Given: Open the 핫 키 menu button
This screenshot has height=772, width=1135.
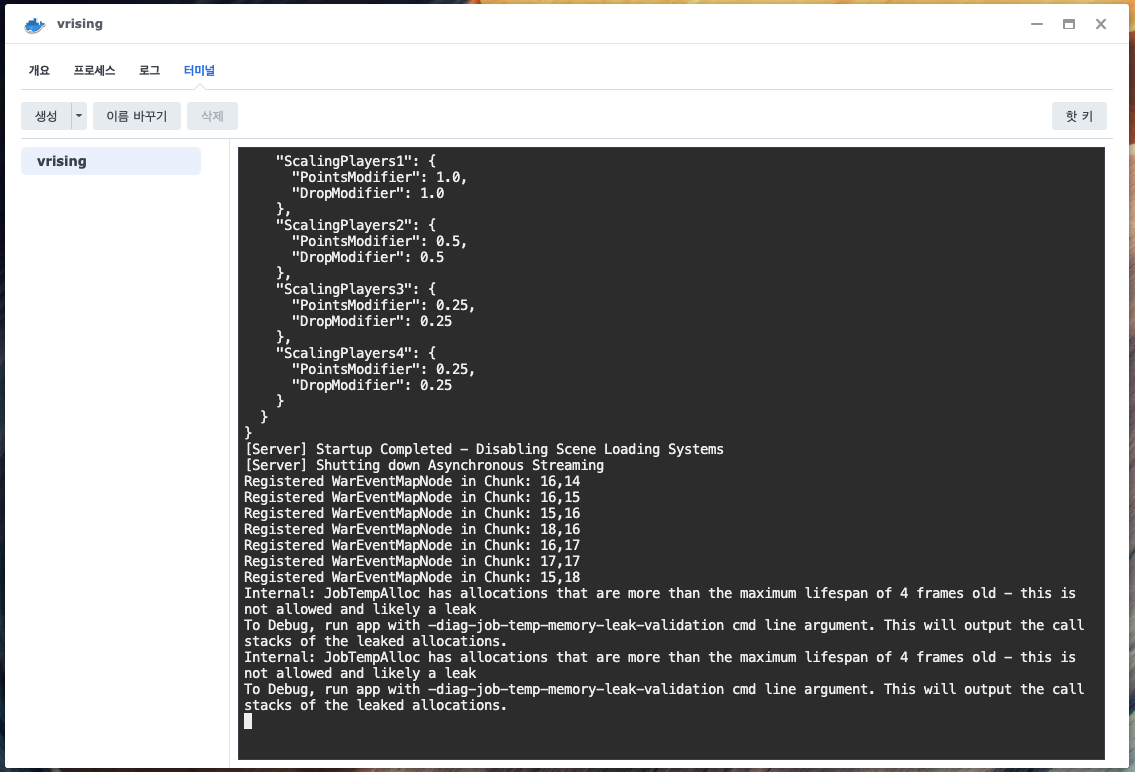Looking at the screenshot, I should (1079, 116).
